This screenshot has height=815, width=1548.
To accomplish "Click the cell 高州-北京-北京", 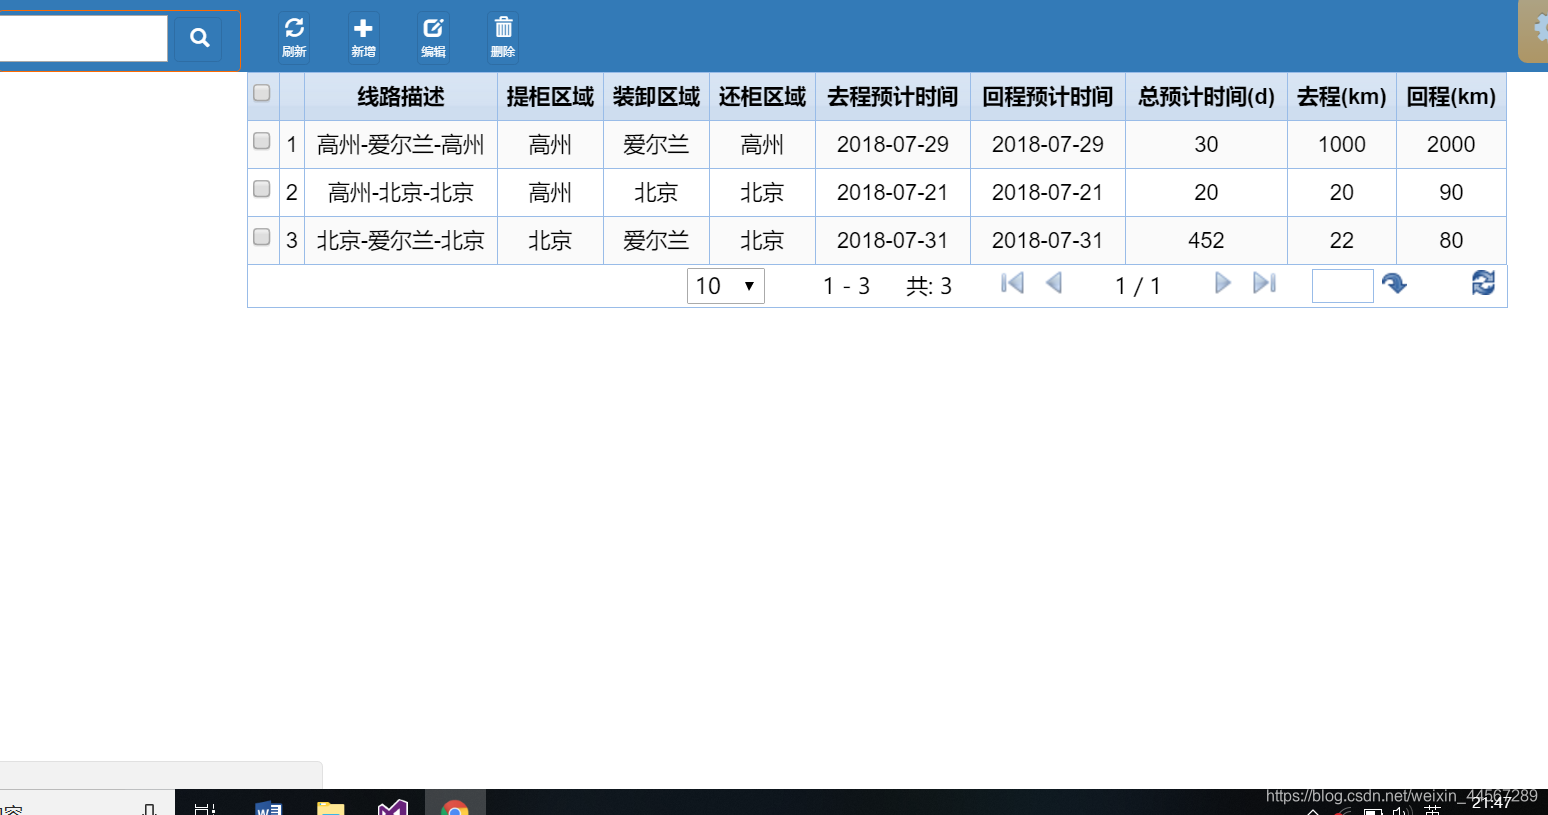I will [x=401, y=193].
